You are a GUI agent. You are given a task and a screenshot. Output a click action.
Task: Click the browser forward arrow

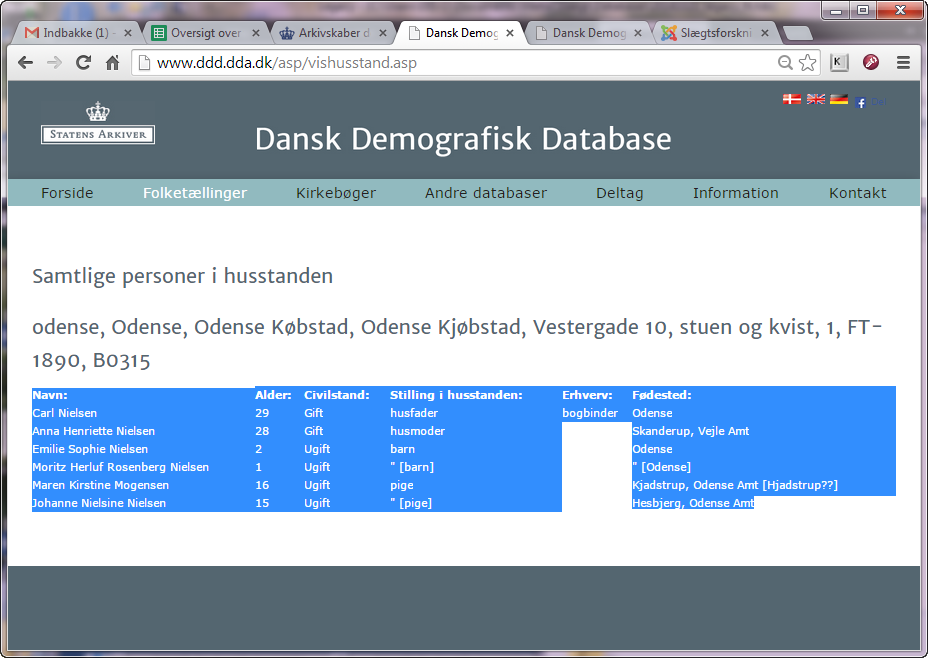[54, 63]
